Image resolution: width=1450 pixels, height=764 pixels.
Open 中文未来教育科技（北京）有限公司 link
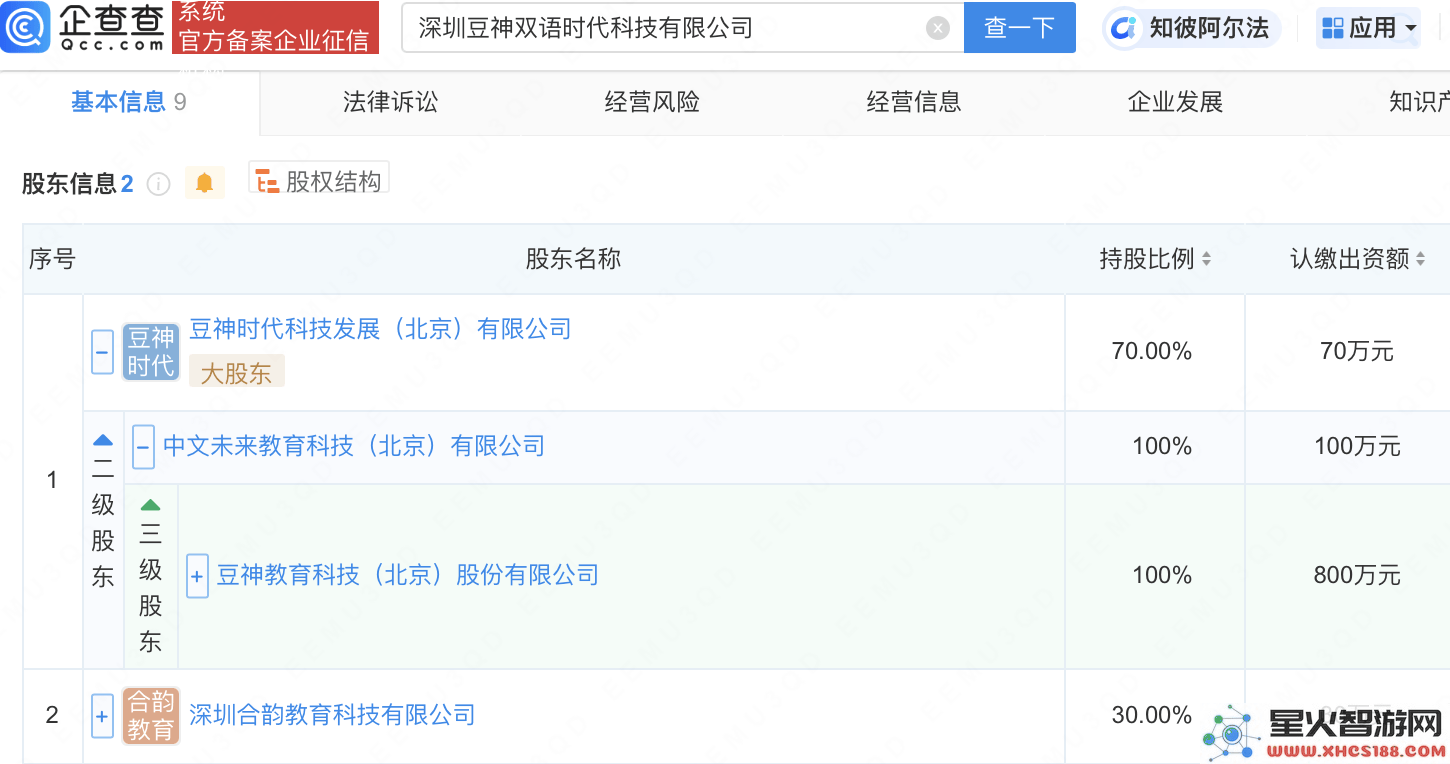pyautogui.click(x=354, y=446)
